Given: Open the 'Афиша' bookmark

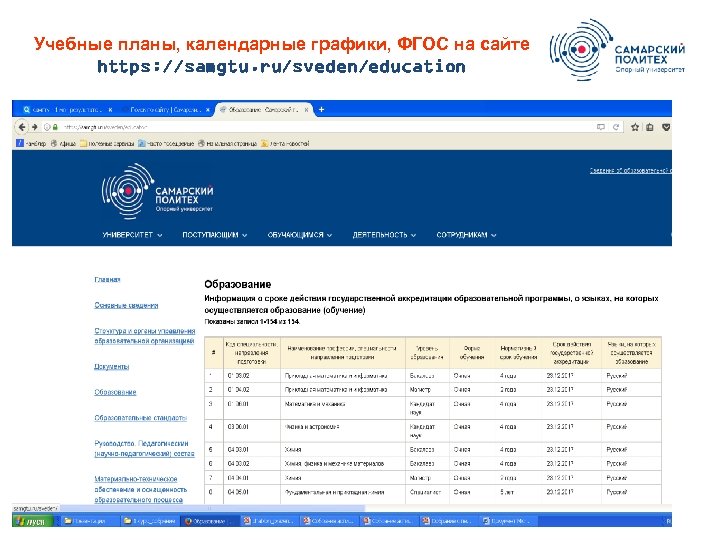Looking at the screenshot, I should (x=63, y=143).
